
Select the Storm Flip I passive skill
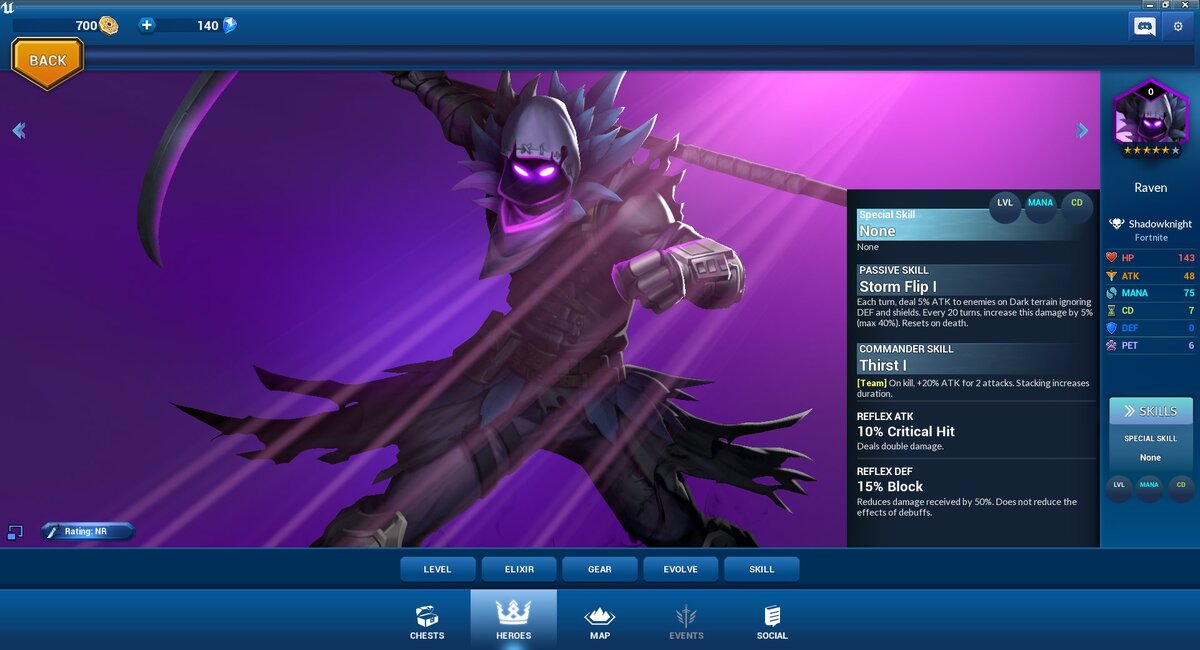[972, 296]
